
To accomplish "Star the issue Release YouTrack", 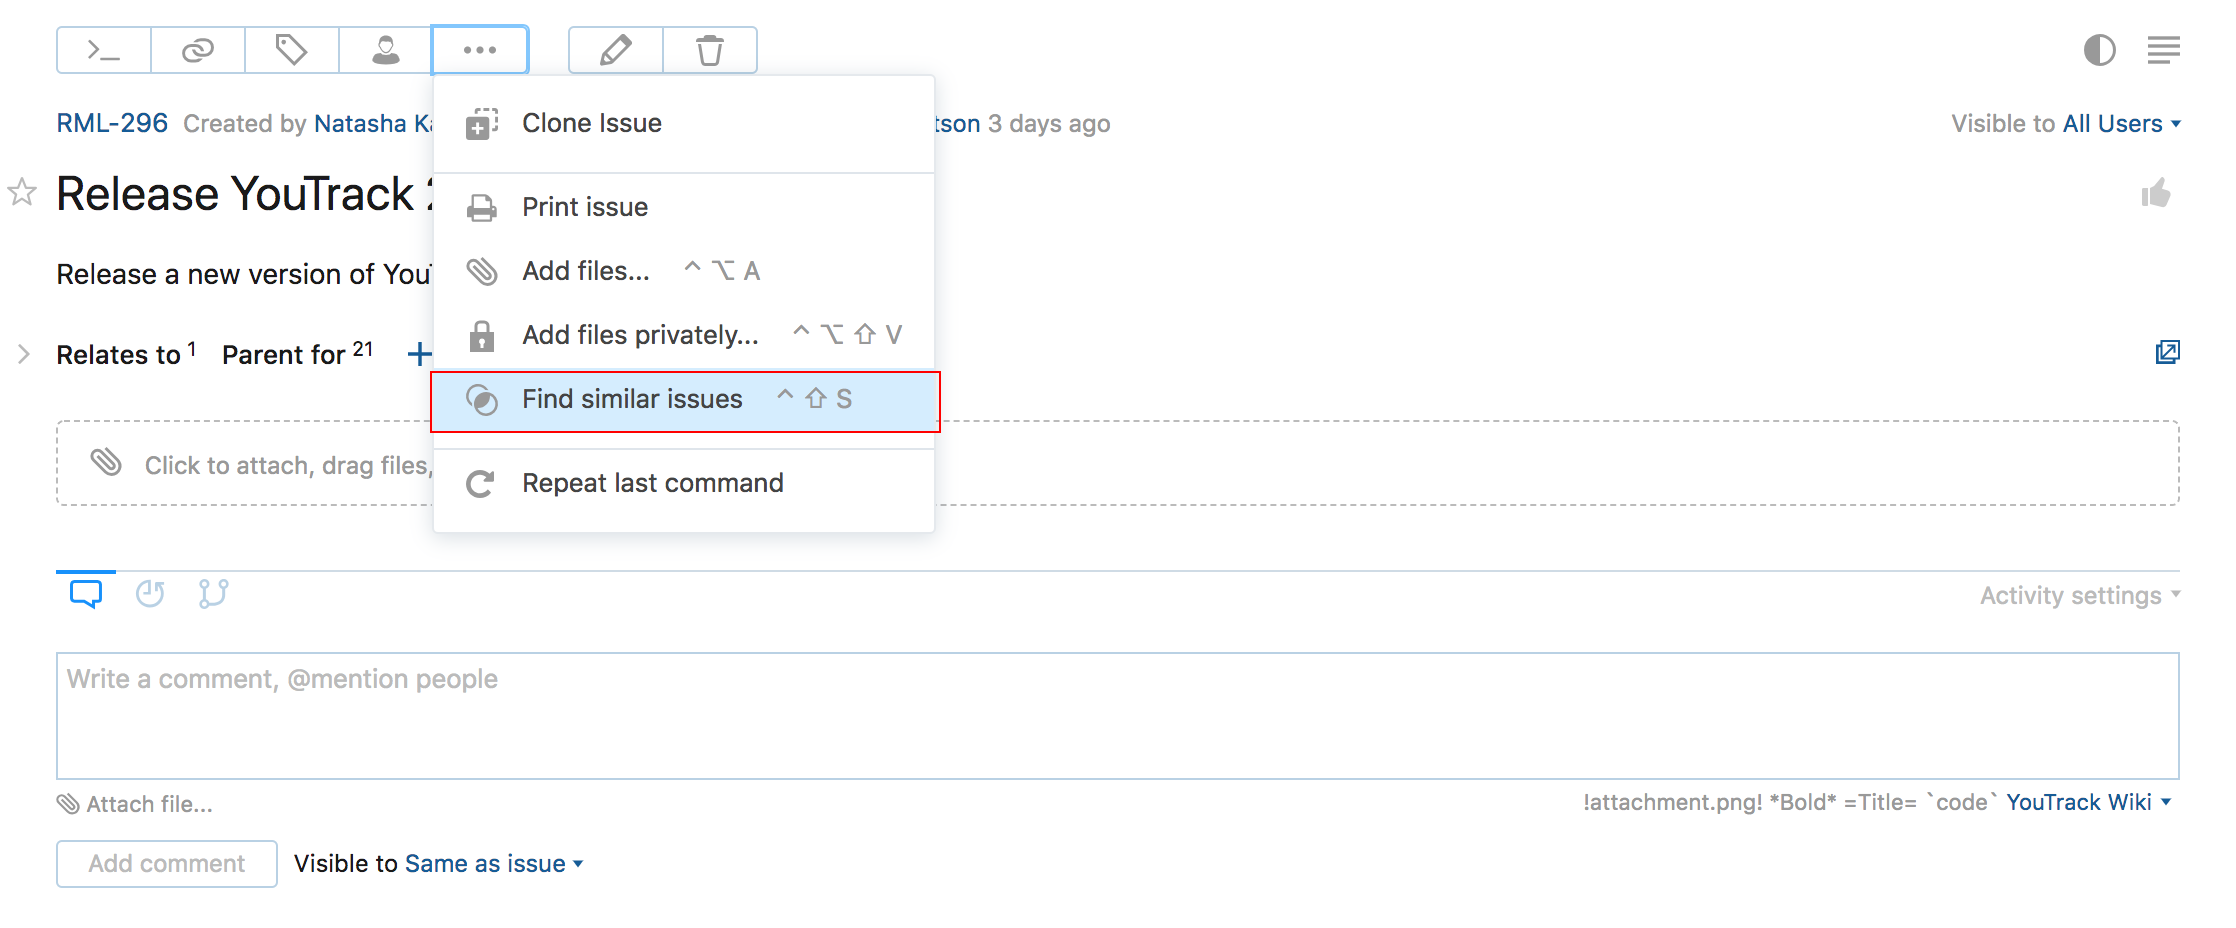I will point(22,192).
